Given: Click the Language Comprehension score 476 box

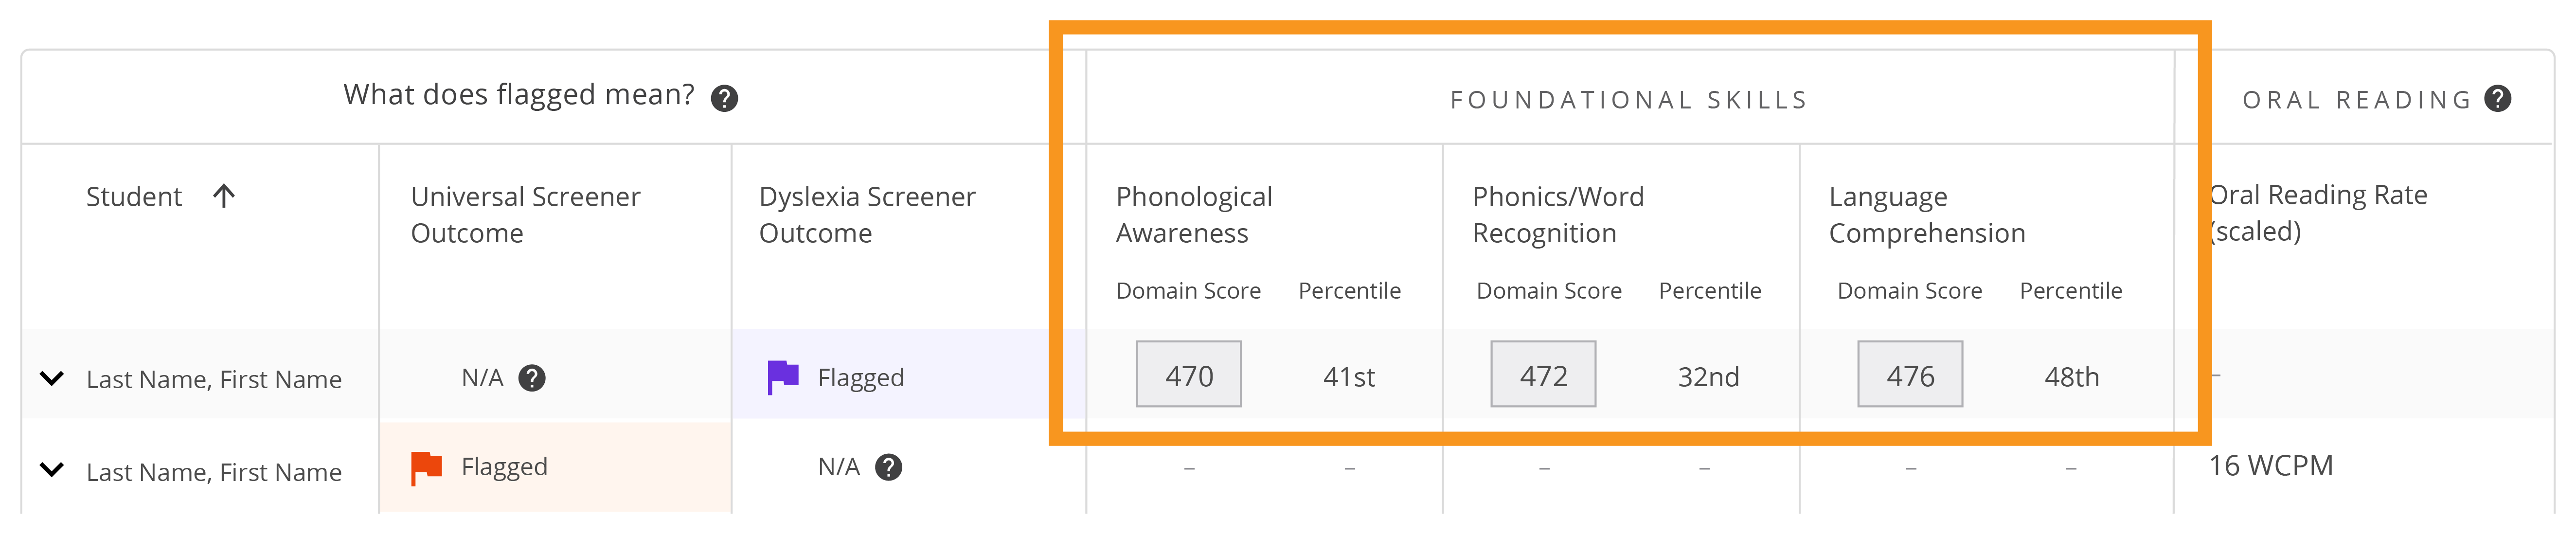Looking at the screenshot, I should click(1909, 374).
